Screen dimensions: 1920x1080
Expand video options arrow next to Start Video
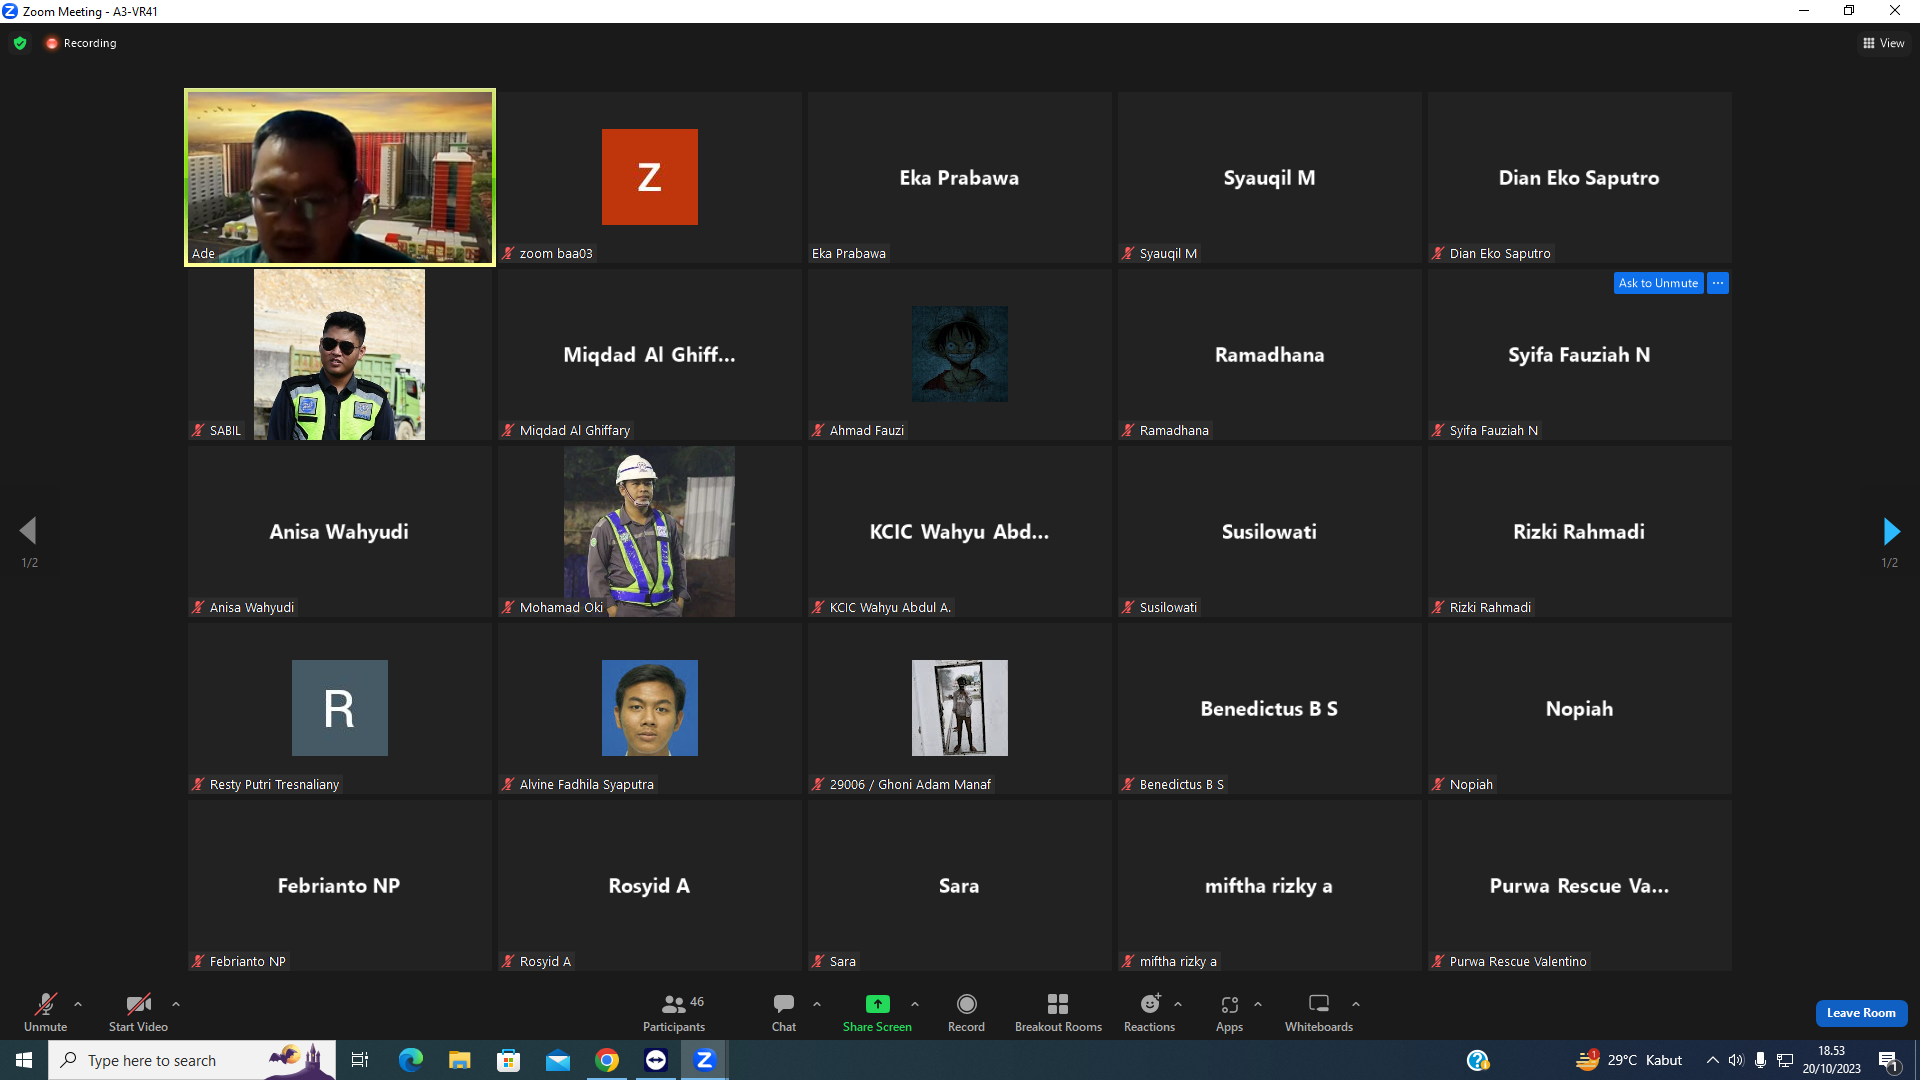tap(176, 1004)
